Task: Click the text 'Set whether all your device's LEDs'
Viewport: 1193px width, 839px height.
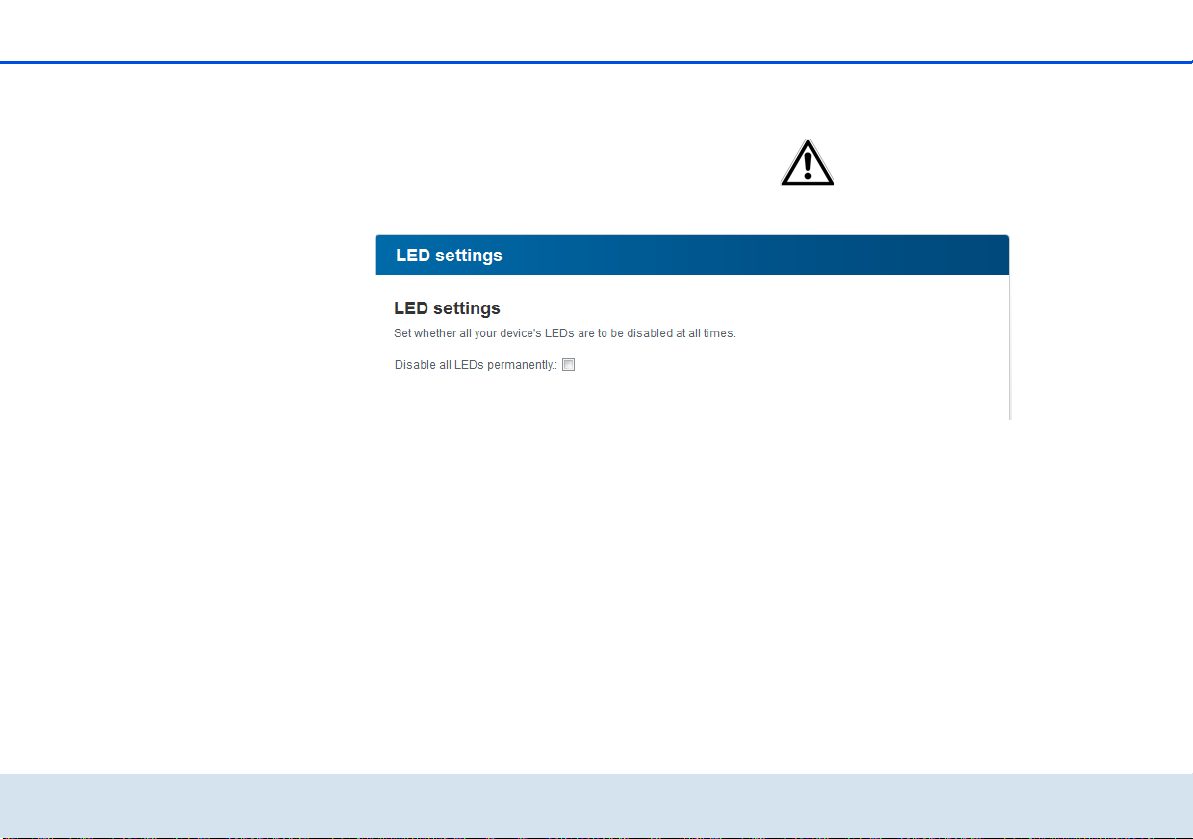Action: point(484,333)
